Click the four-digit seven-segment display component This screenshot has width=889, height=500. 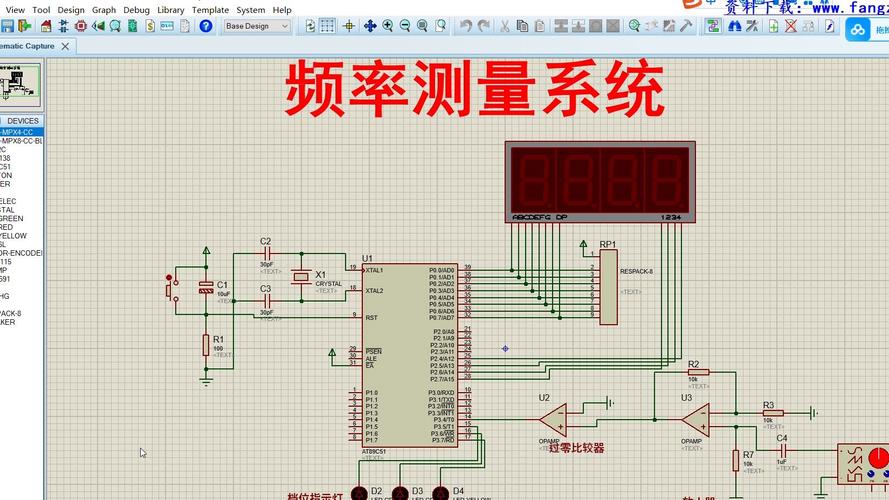[x=600, y=181]
